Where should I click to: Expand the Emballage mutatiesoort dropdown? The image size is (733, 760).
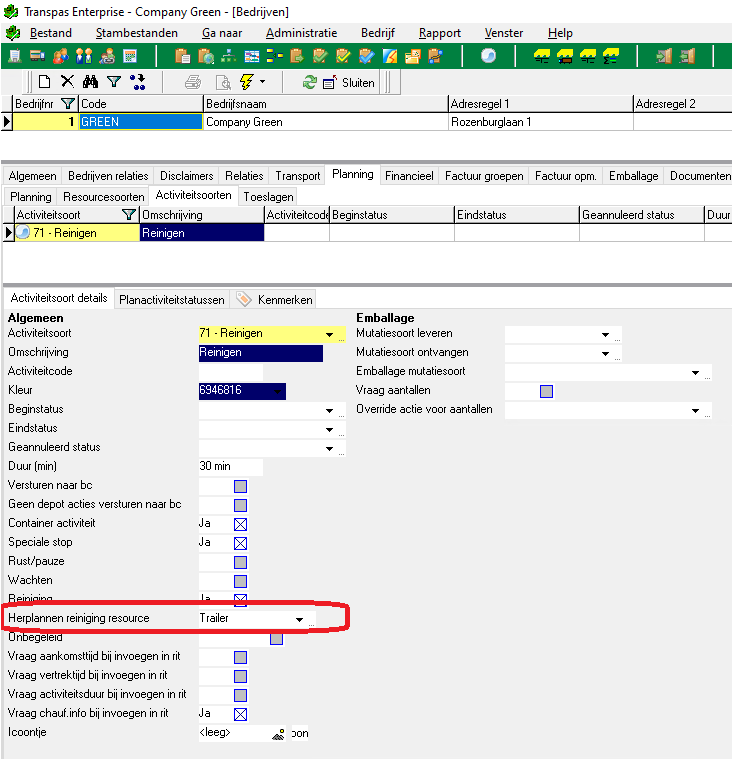coord(695,372)
